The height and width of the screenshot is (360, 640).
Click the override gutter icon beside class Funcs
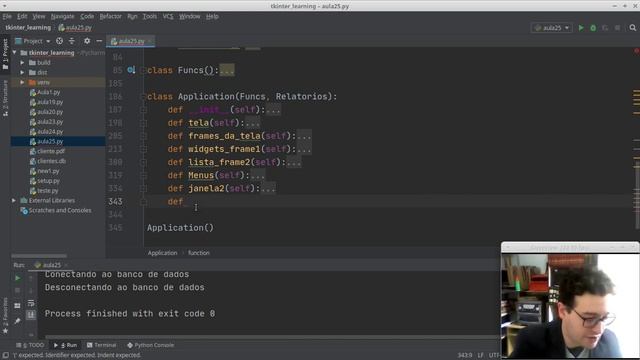[131, 70]
